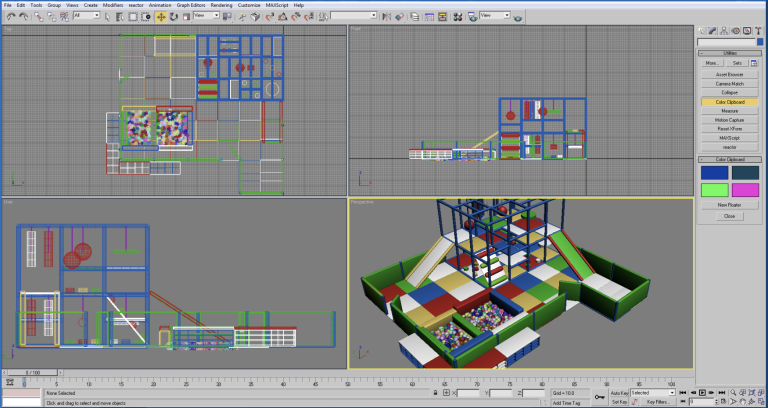Open the reference coordinate 'View' dropdown
Screen dimensions: 768x408
[205, 16]
